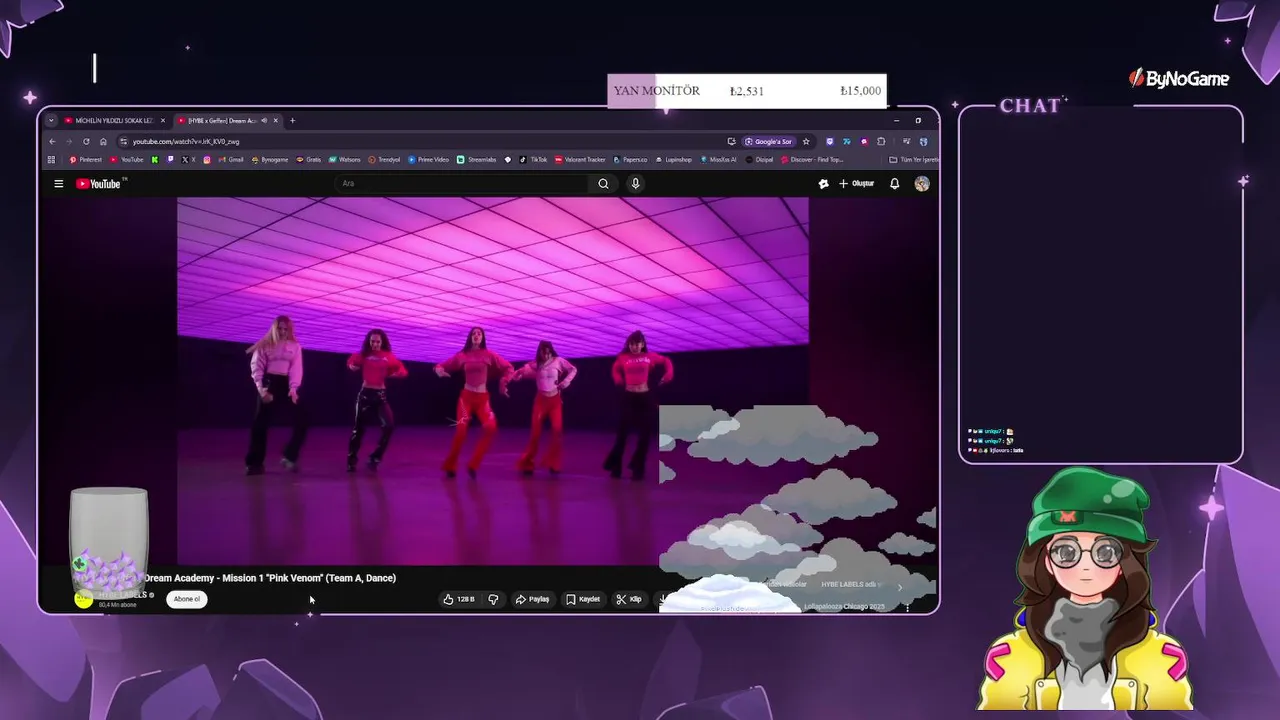Screen dimensions: 1280x720
Task: Open the browser home page icon
Action: tap(103, 142)
